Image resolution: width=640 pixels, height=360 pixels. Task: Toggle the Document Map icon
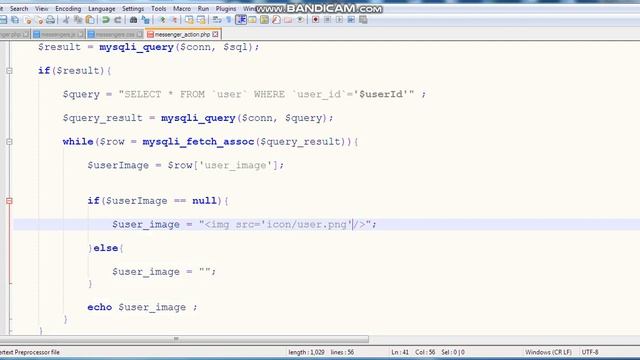264,20
